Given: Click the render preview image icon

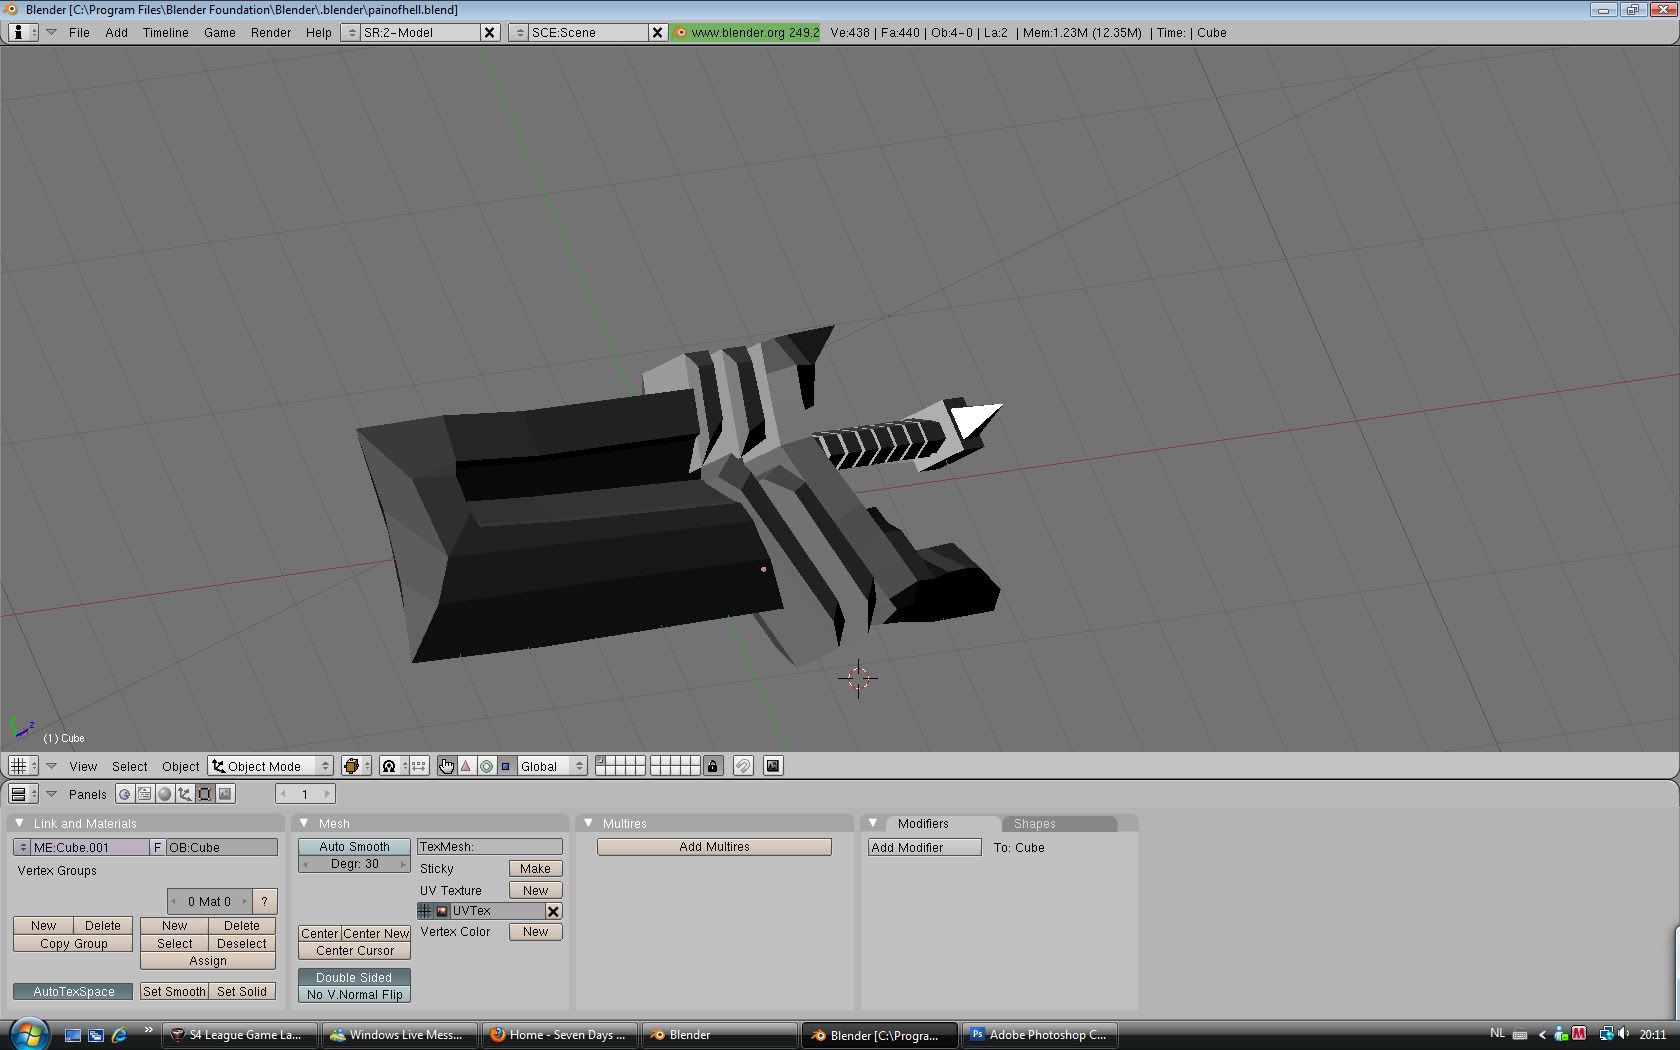Looking at the screenshot, I should coord(773,766).
